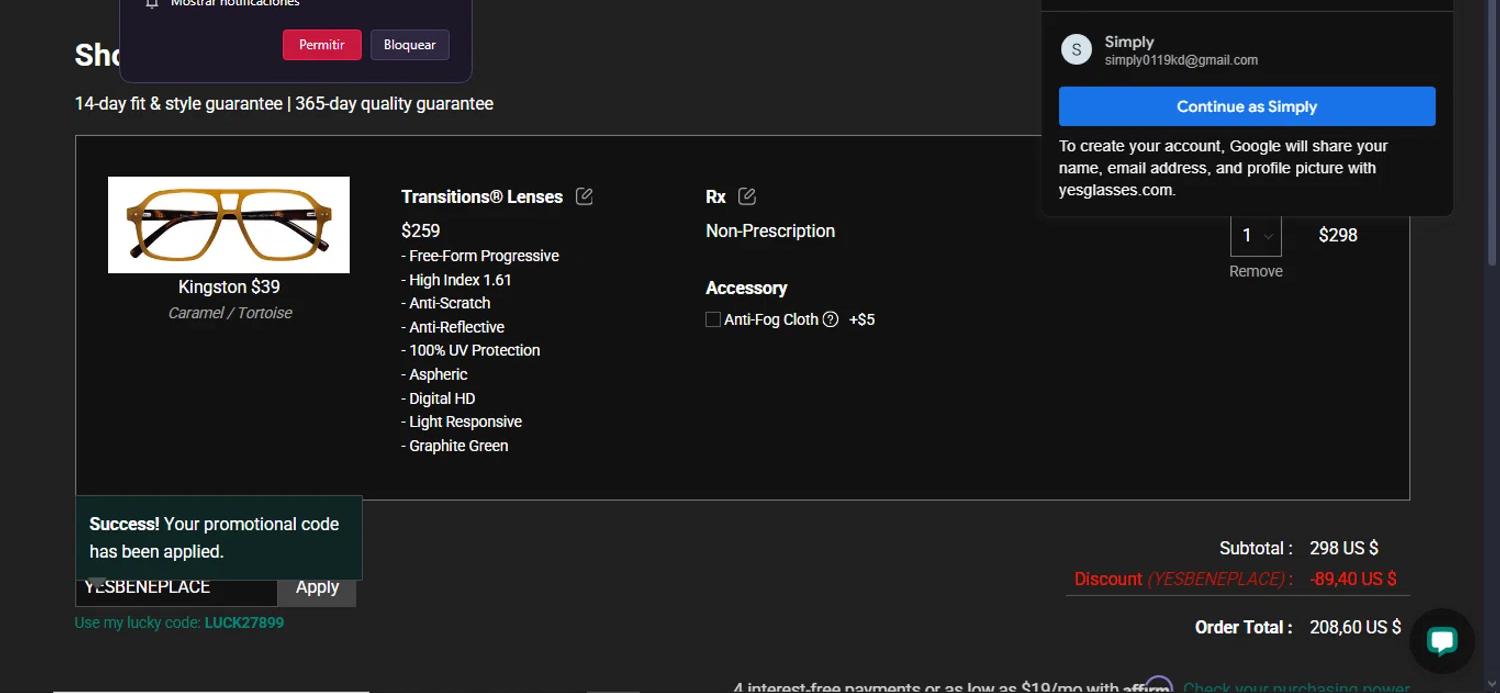Edit the Rx prescription details
This screenshot has height=693, width=1500.
tap(747, 196)
